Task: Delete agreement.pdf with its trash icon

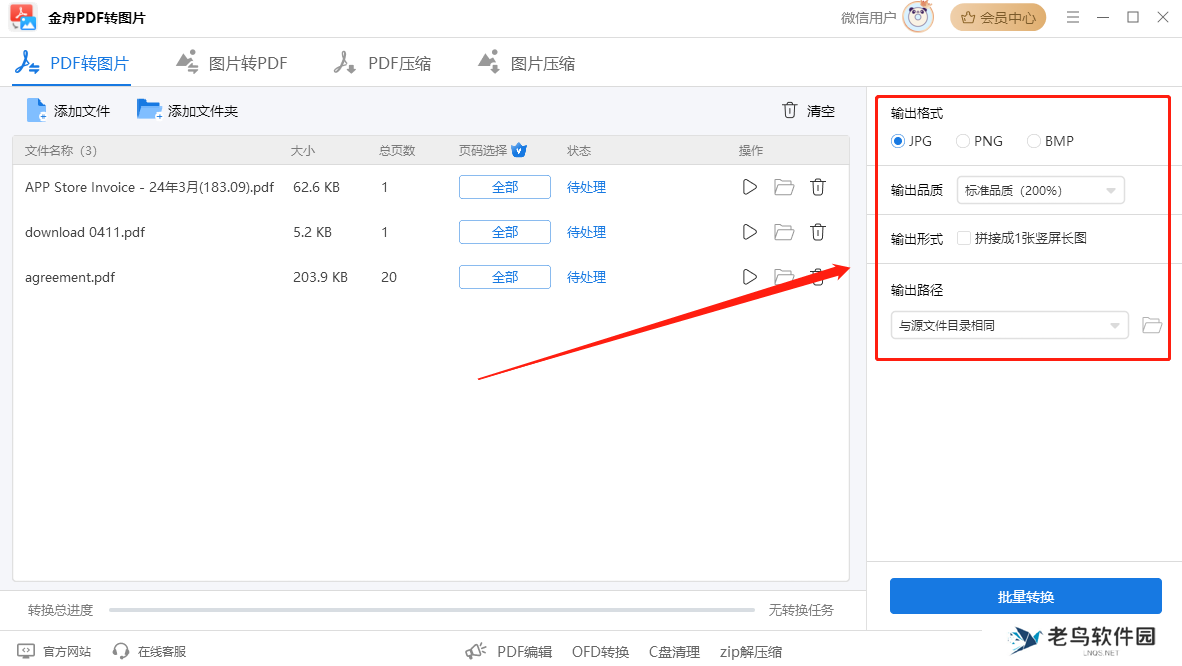Action: 817,277
